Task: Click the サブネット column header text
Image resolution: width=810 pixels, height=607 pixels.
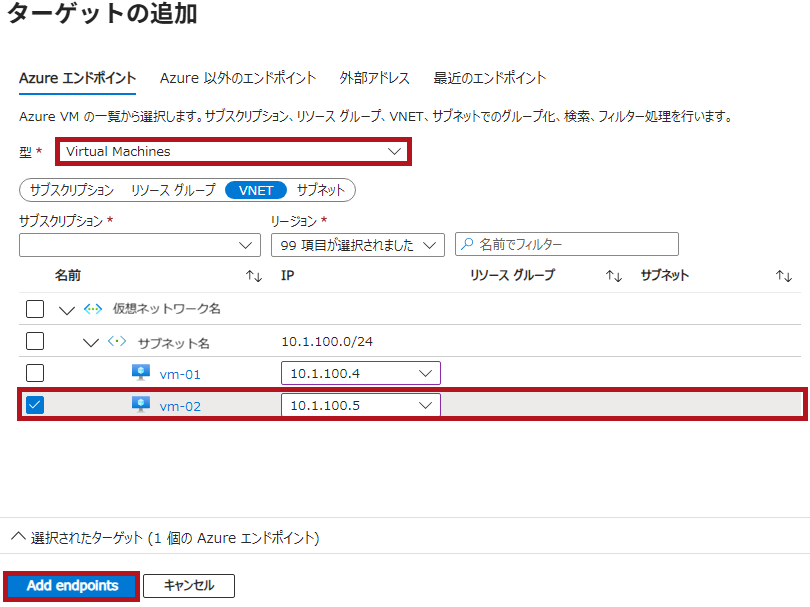Action: 664,275
